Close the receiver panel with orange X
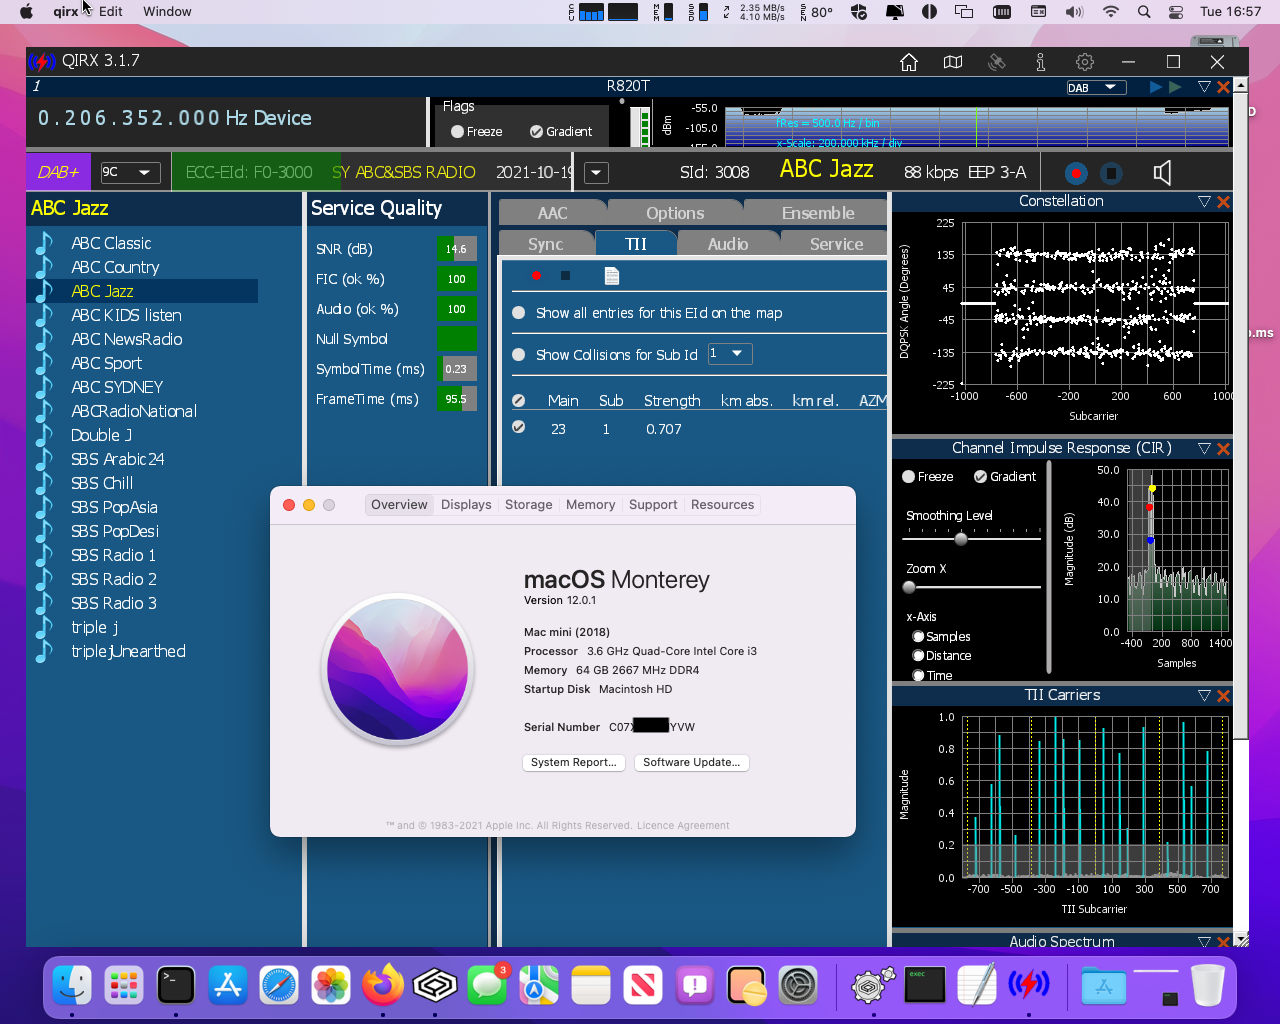Viewport: 1280px width, 1024px height. (x=1223, y=87)
